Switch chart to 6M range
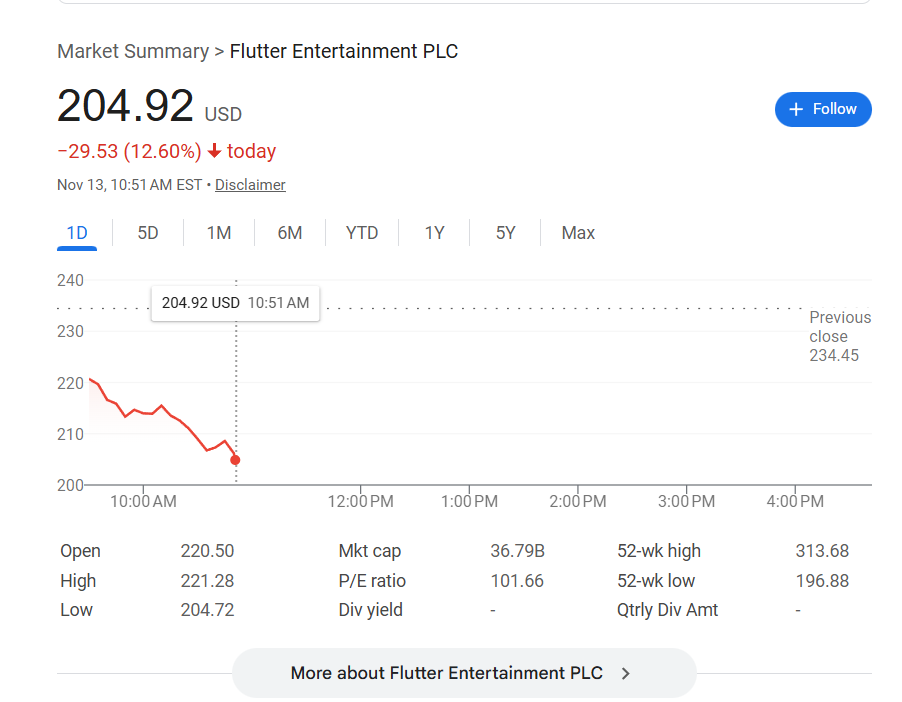 [x=290, y=233]
